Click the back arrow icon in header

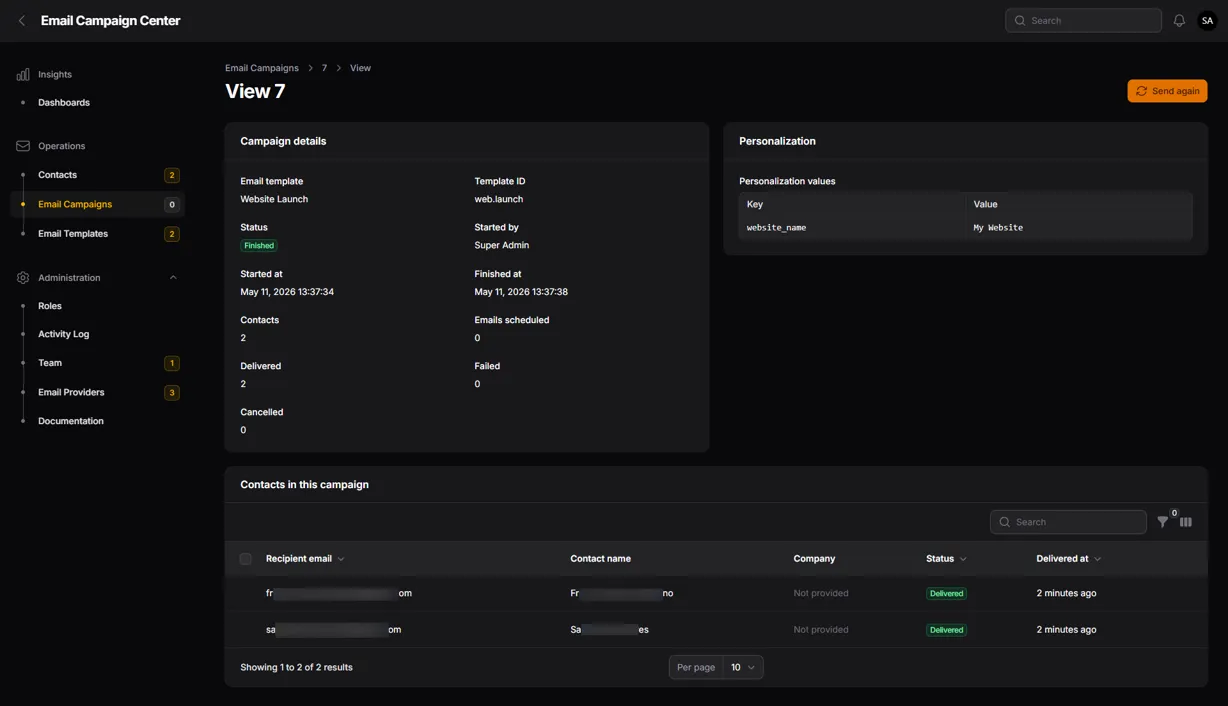point(22,21)
